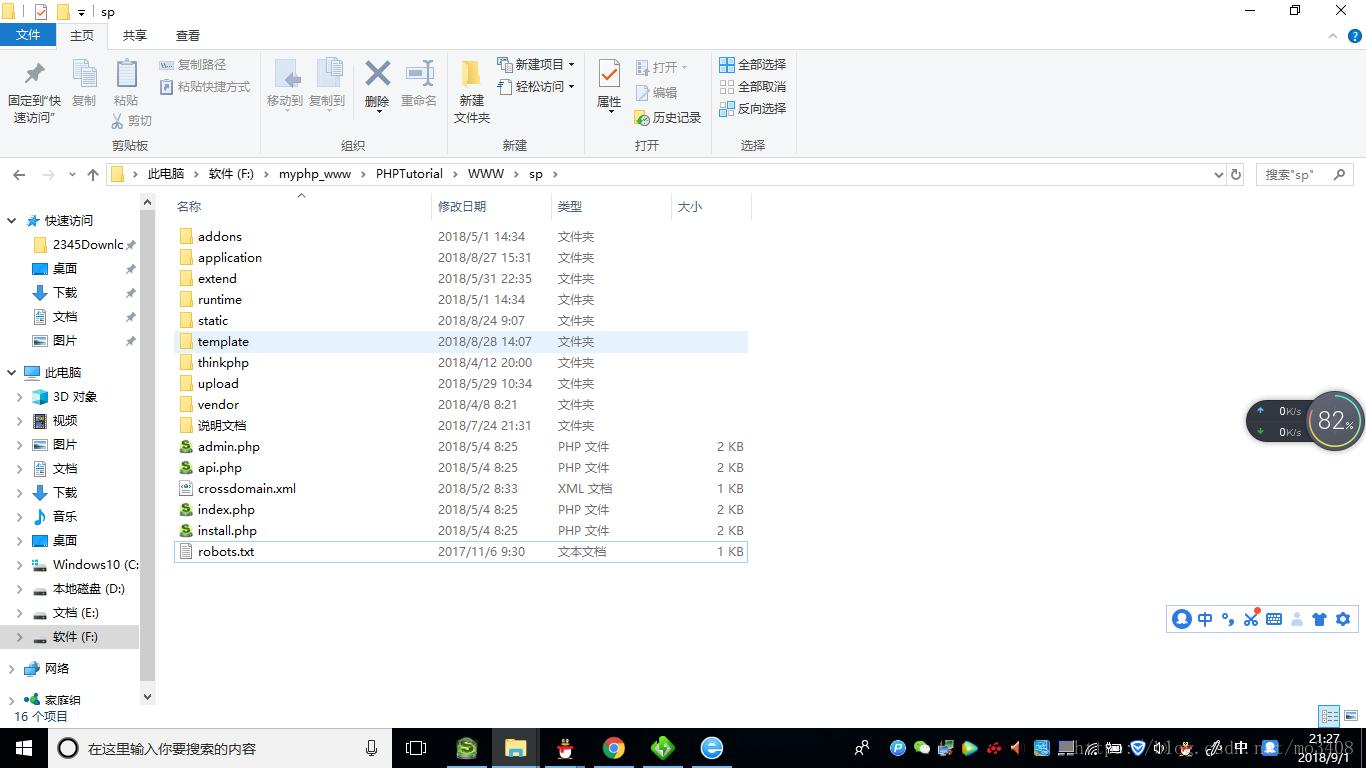Refresh the current folder view

point(1236,174)
